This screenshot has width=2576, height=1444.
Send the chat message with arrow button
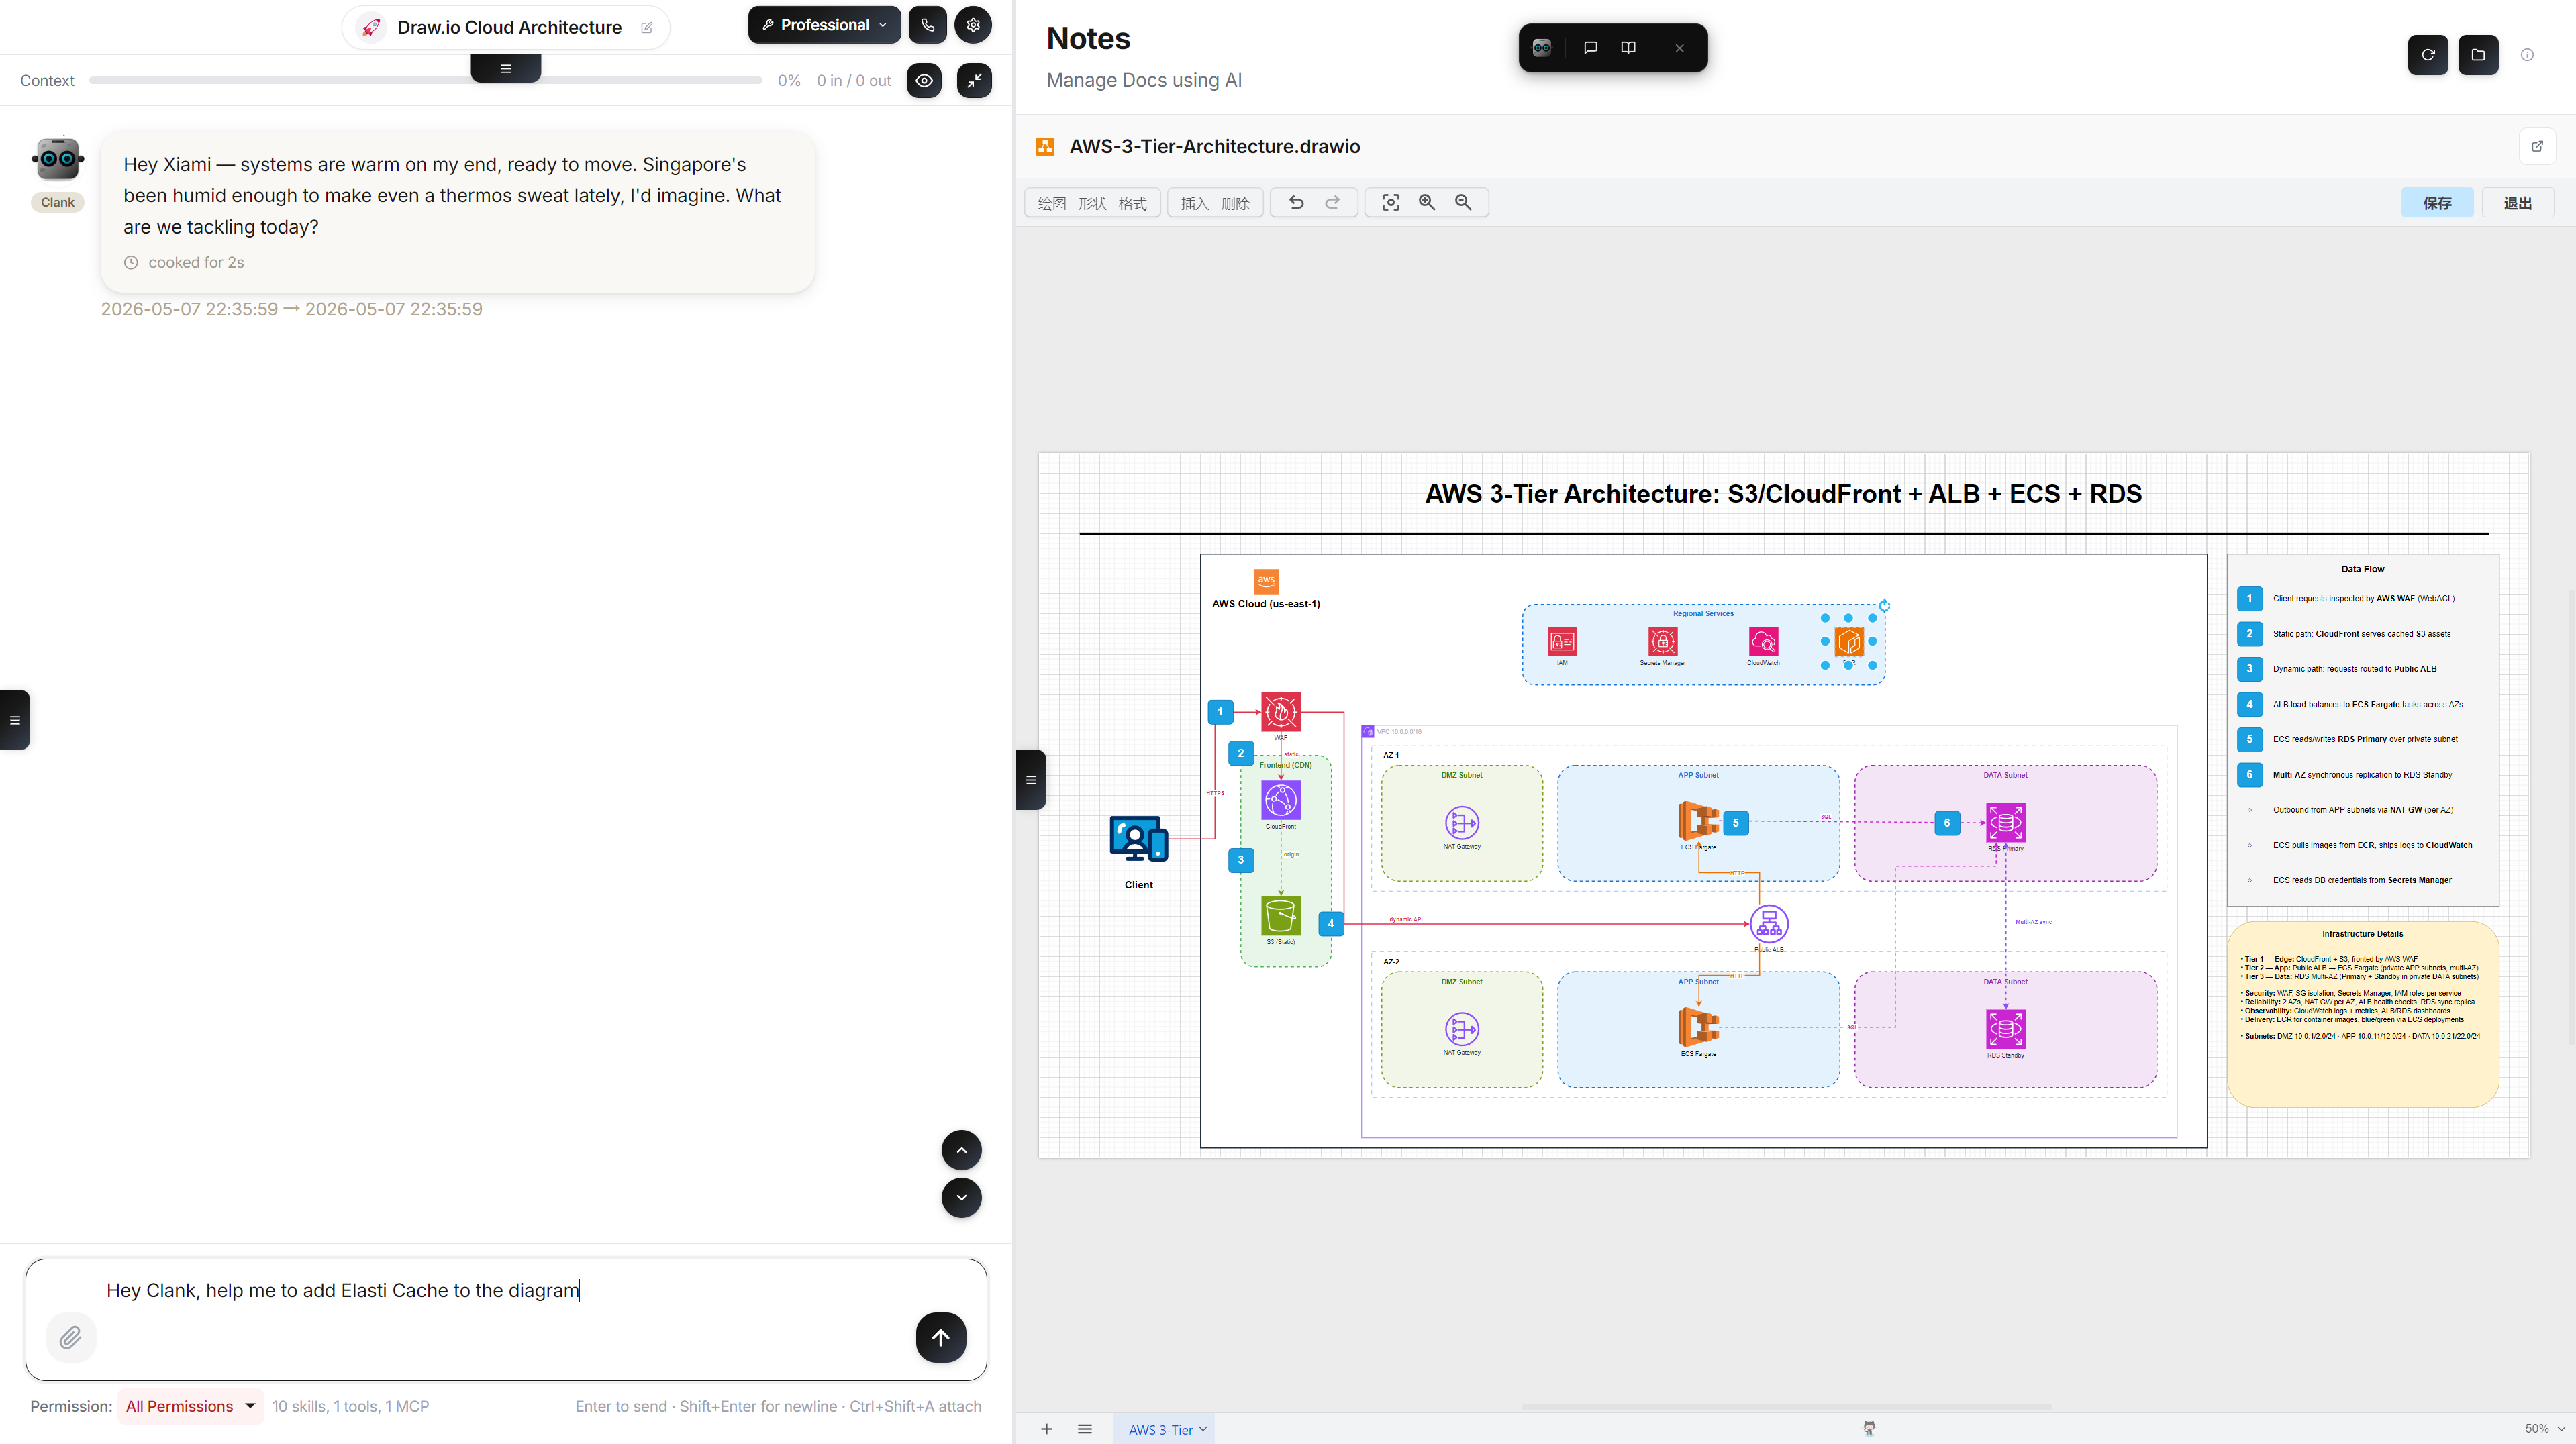point(940,1337)
